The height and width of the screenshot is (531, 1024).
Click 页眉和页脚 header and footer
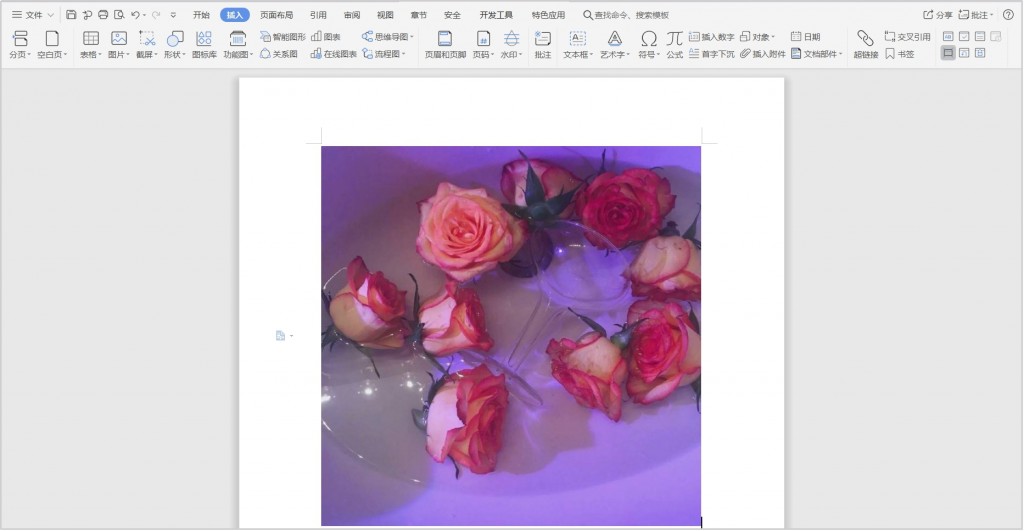point(445,44)
